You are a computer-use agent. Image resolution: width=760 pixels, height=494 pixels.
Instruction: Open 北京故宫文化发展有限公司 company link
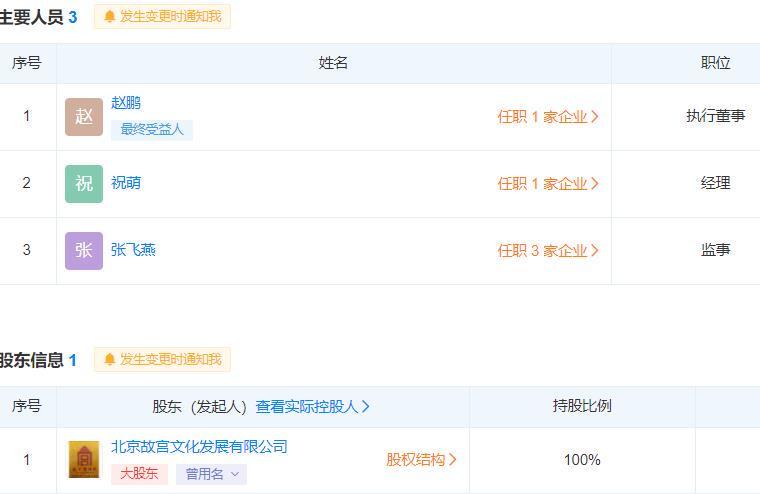(x=199, y=447)
